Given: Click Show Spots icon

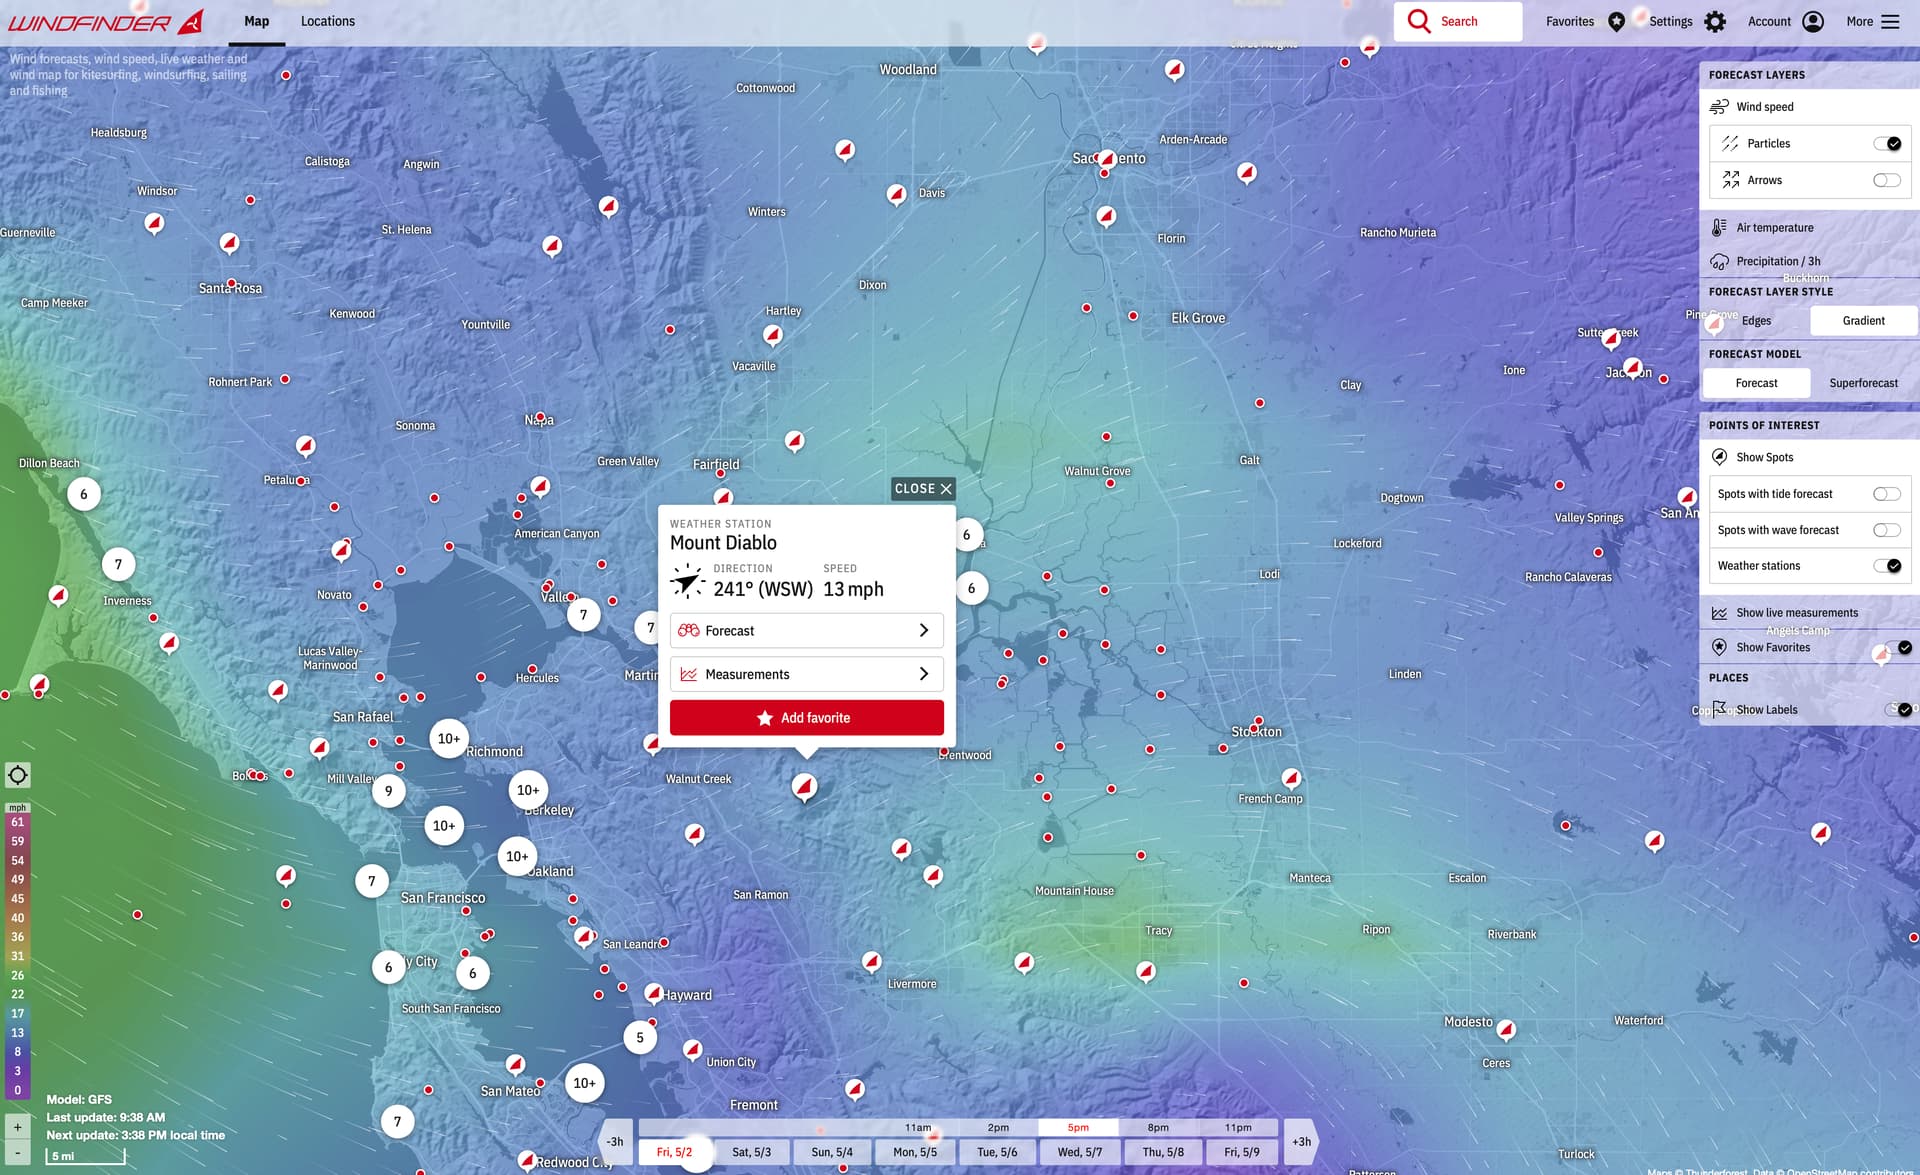Looking at the screenshot, I should tap(1719, 457).
